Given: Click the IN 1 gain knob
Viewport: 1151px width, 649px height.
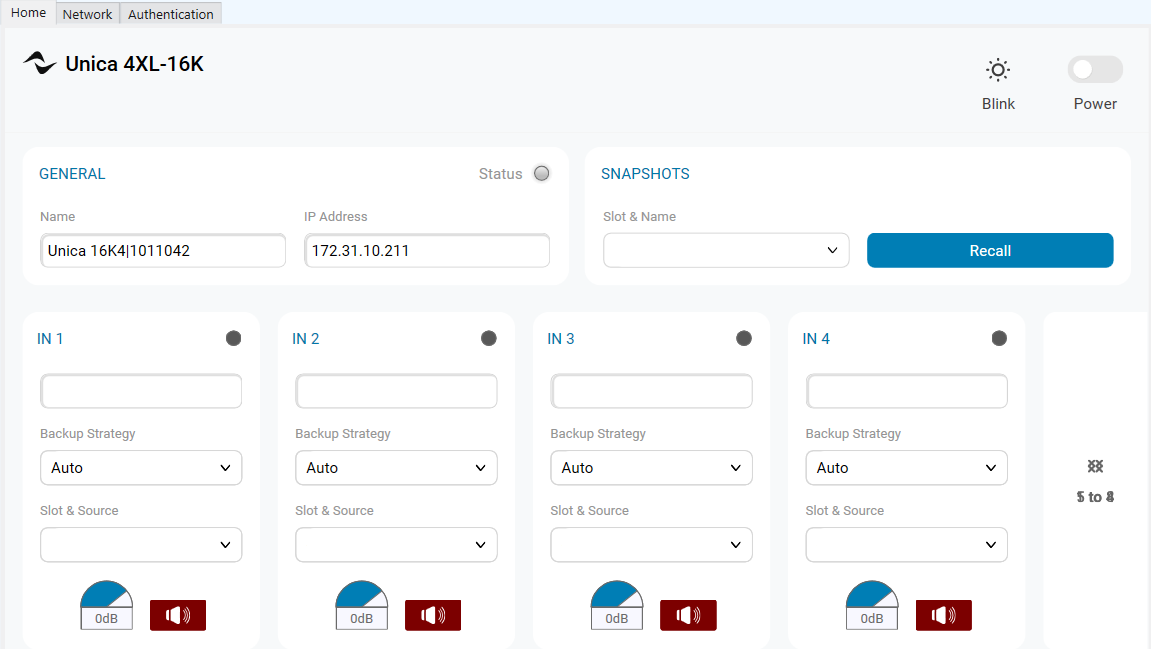Looking at the screenshot, I should (106, 594).
